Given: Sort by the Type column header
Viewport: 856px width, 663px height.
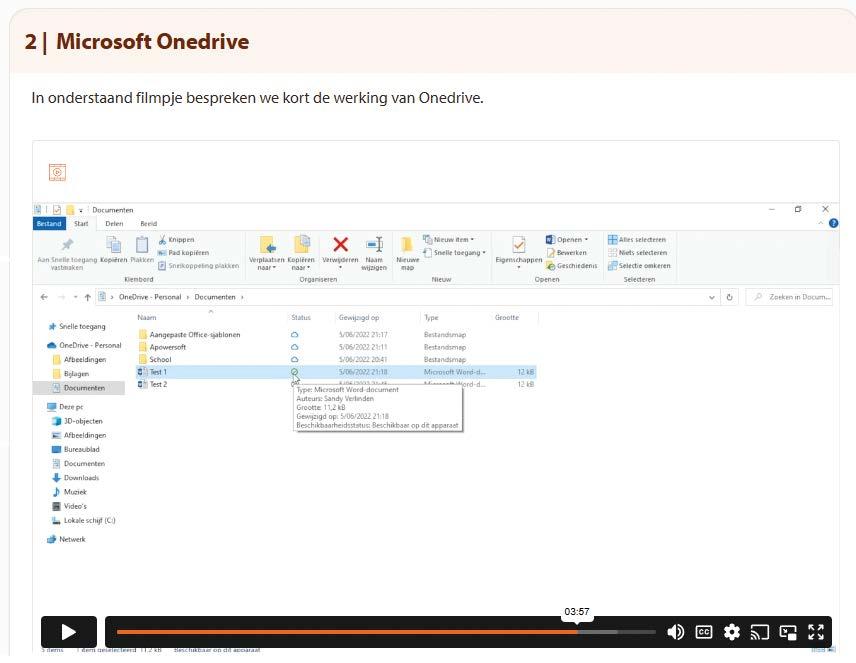Looking at the screenshot, I should click(x=431, y=317).
